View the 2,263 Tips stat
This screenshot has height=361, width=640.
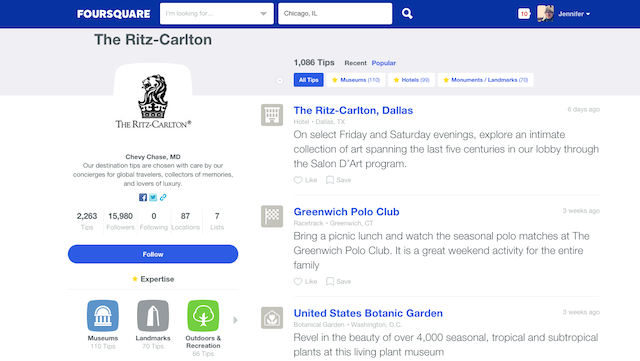[87, 221]
